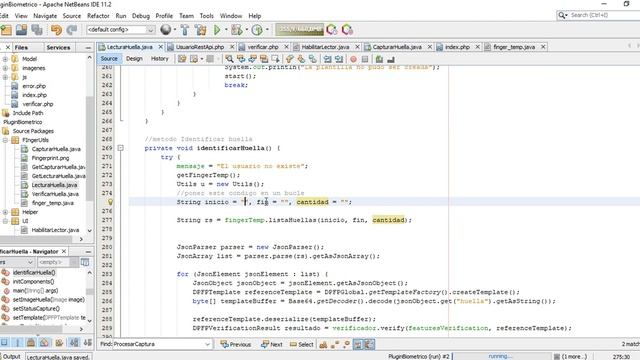The height and width of the screenshot is (360, 640).
Task: Click the Find text input field
Action: [158, 344]
